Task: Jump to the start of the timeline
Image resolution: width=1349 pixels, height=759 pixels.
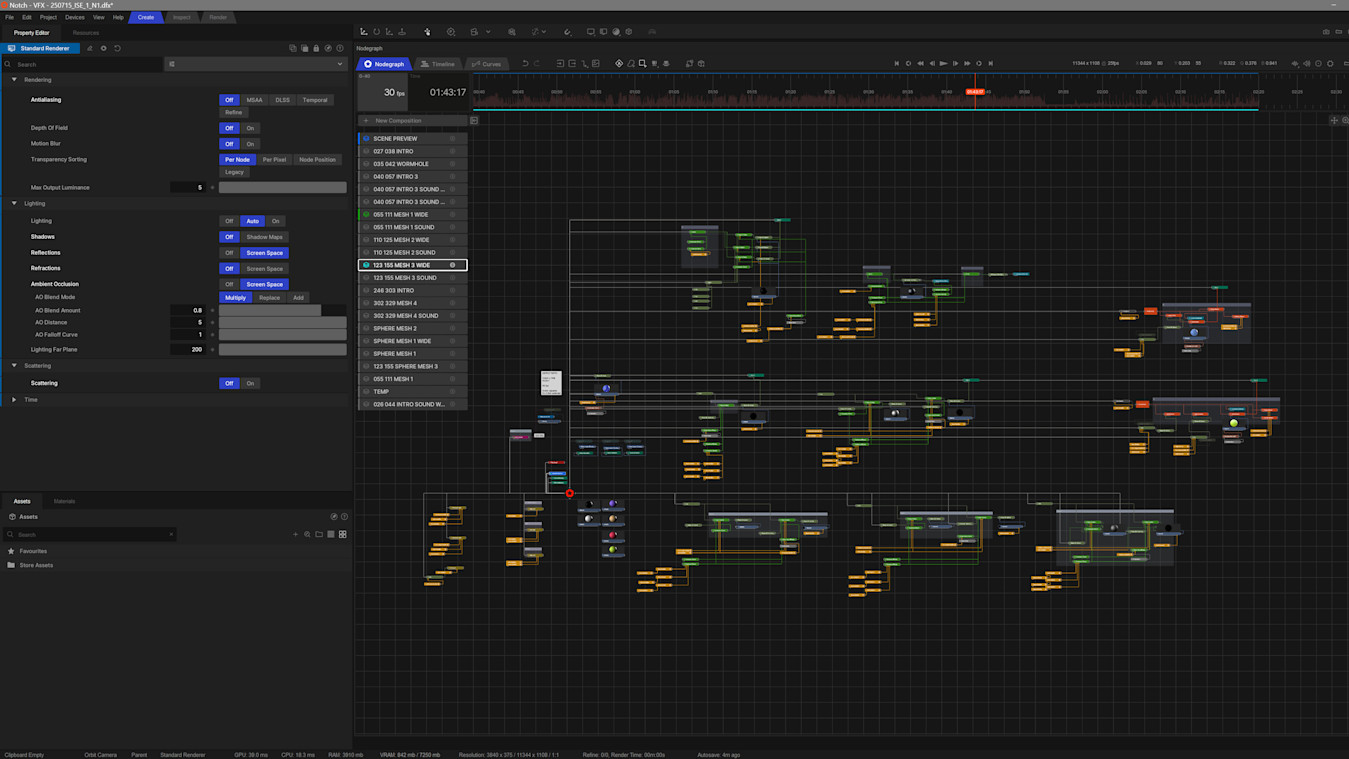Action: click(x=896, y=63)
